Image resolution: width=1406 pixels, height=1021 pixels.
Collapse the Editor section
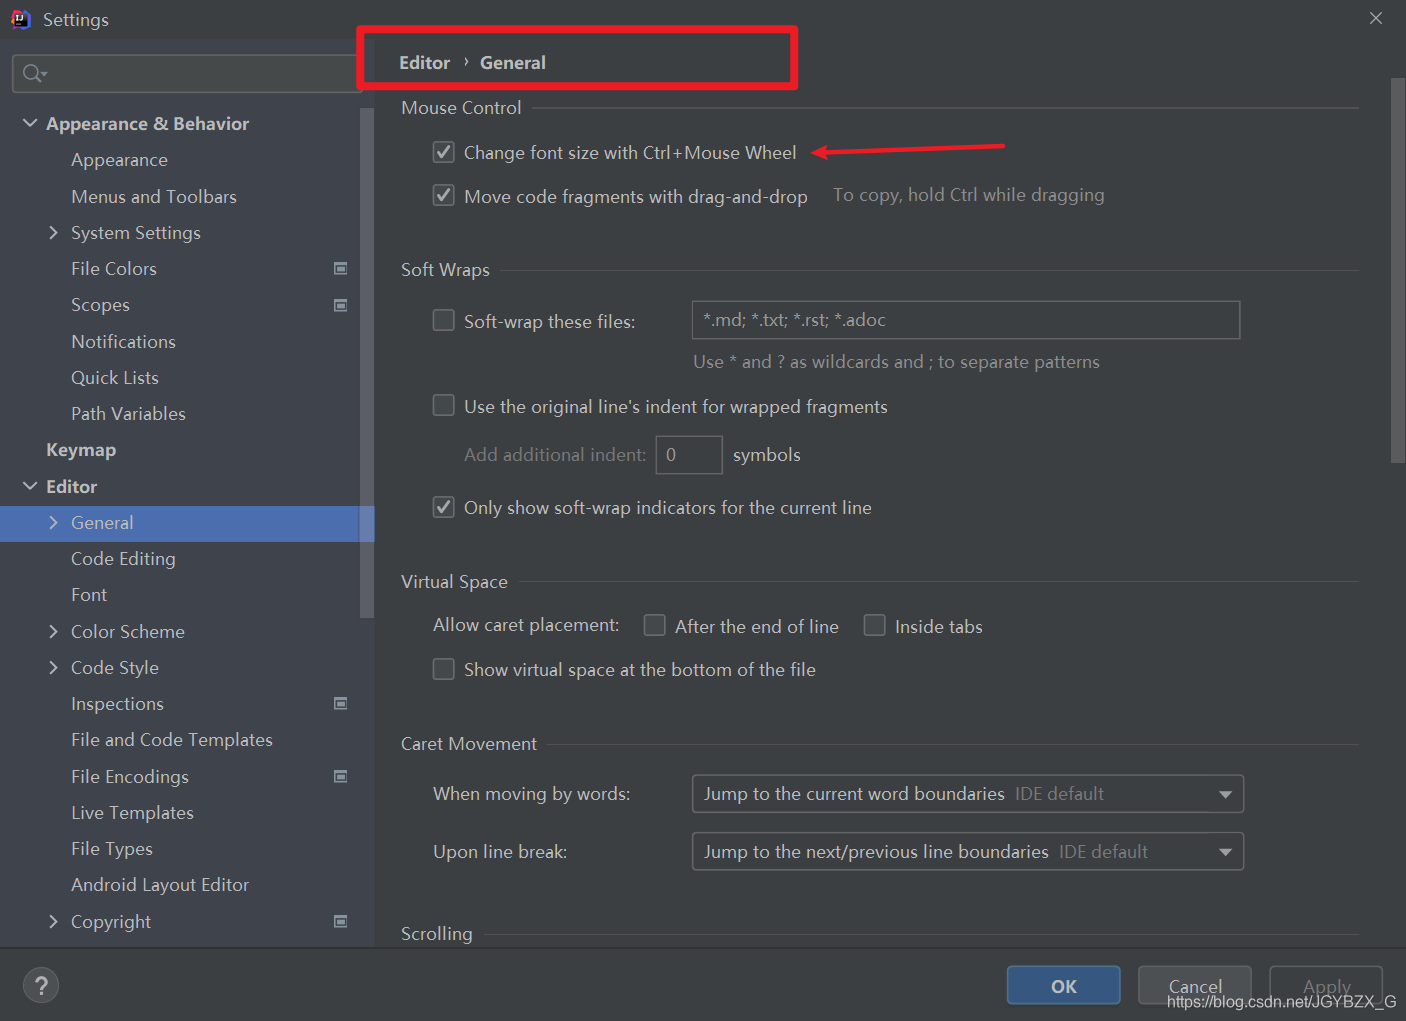point(30,486)
